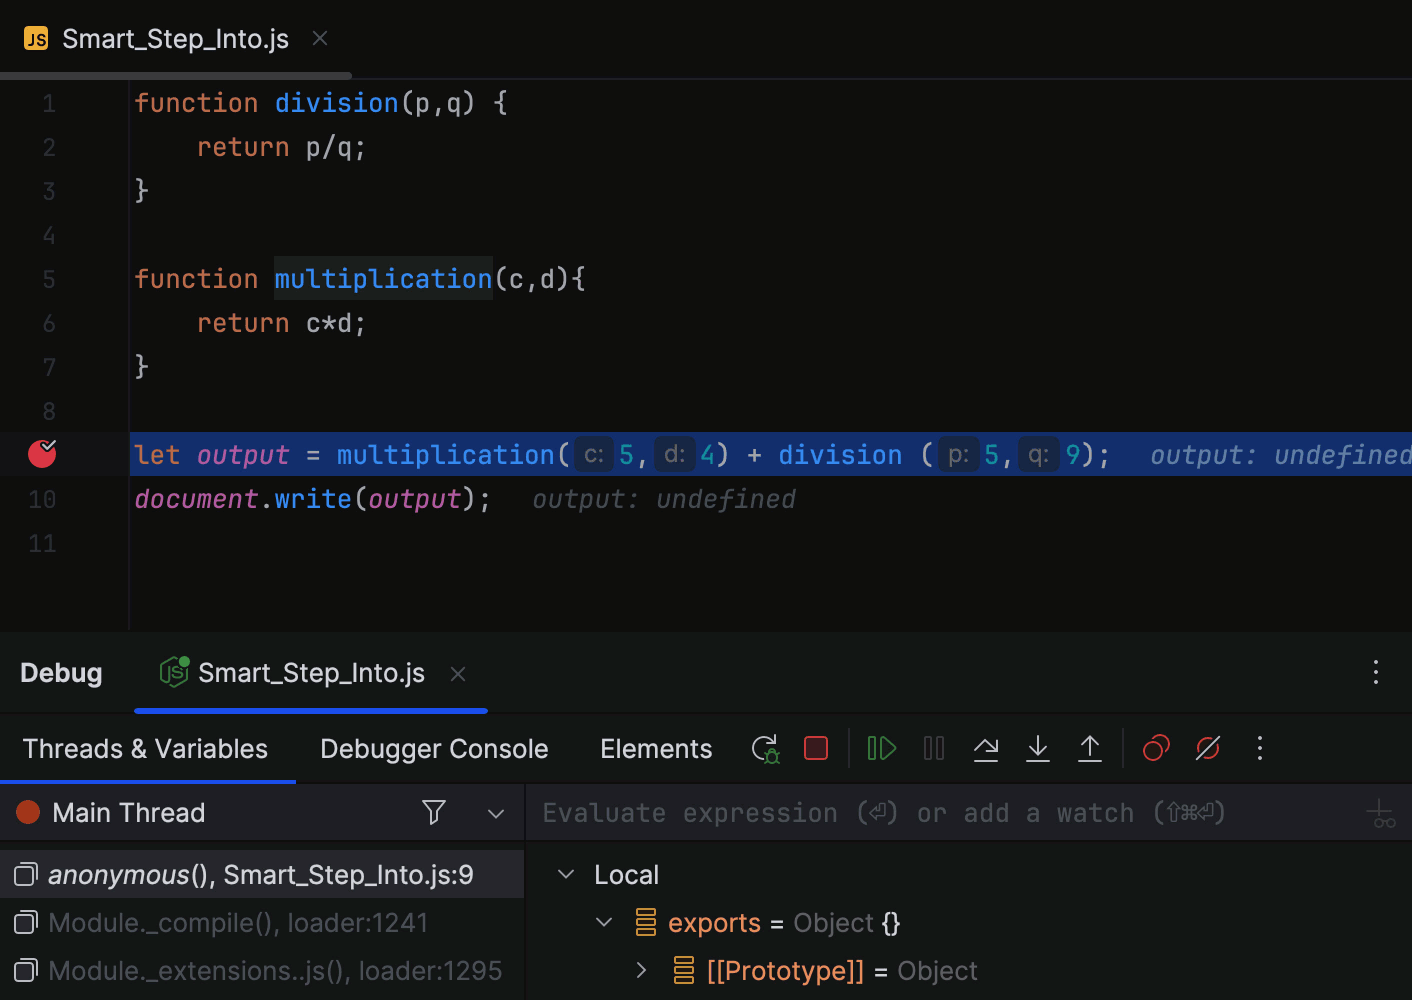1412x1000 pixels.
Task: Open the Elements tab
Action: (655, 748)
